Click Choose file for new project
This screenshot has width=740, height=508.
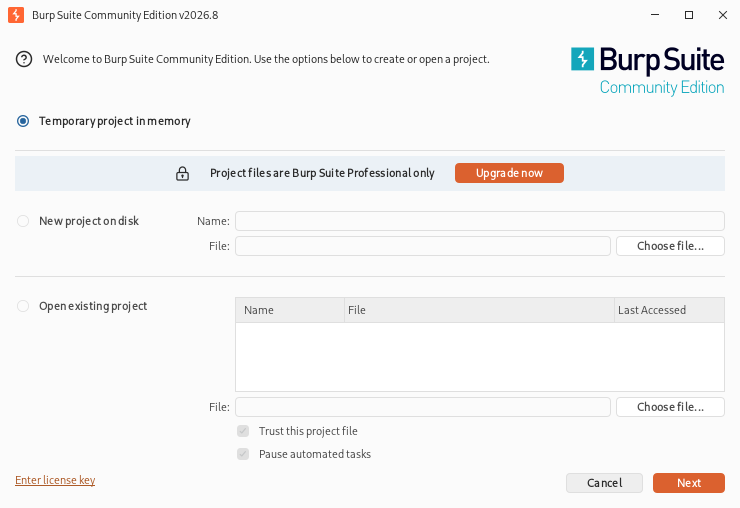670,246
